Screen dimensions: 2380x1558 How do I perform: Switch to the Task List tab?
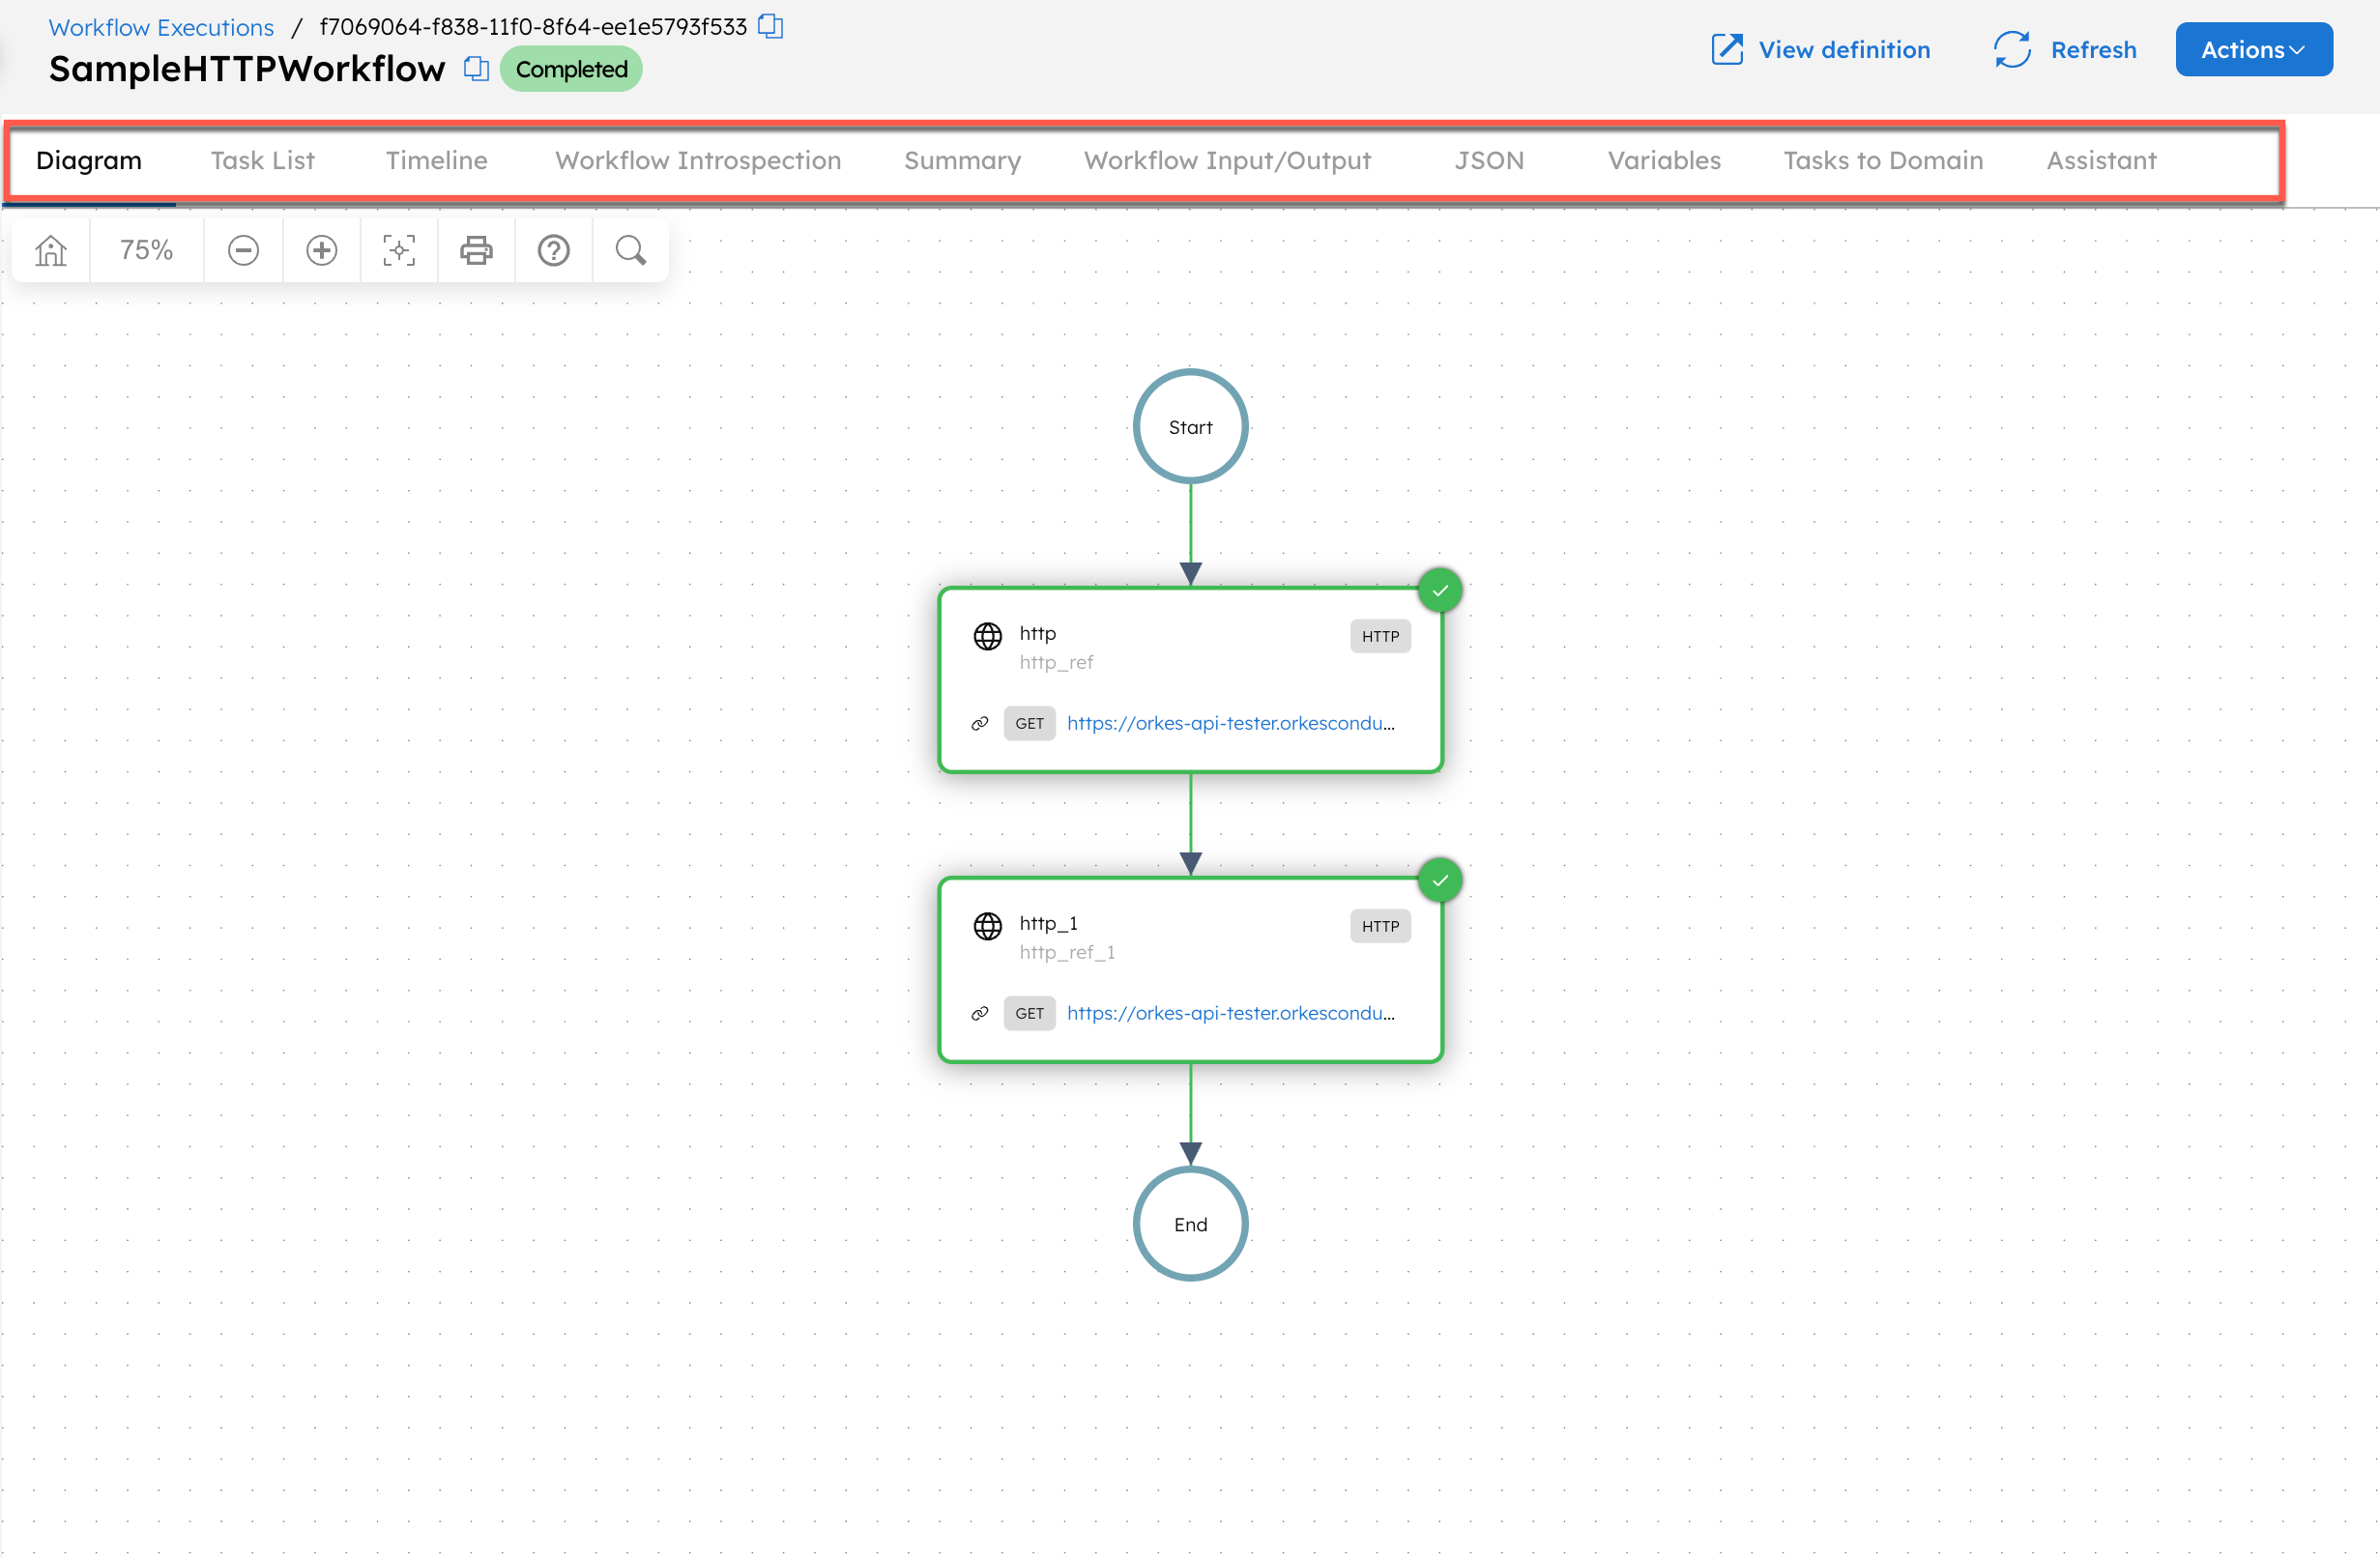[x=262, y=160]
